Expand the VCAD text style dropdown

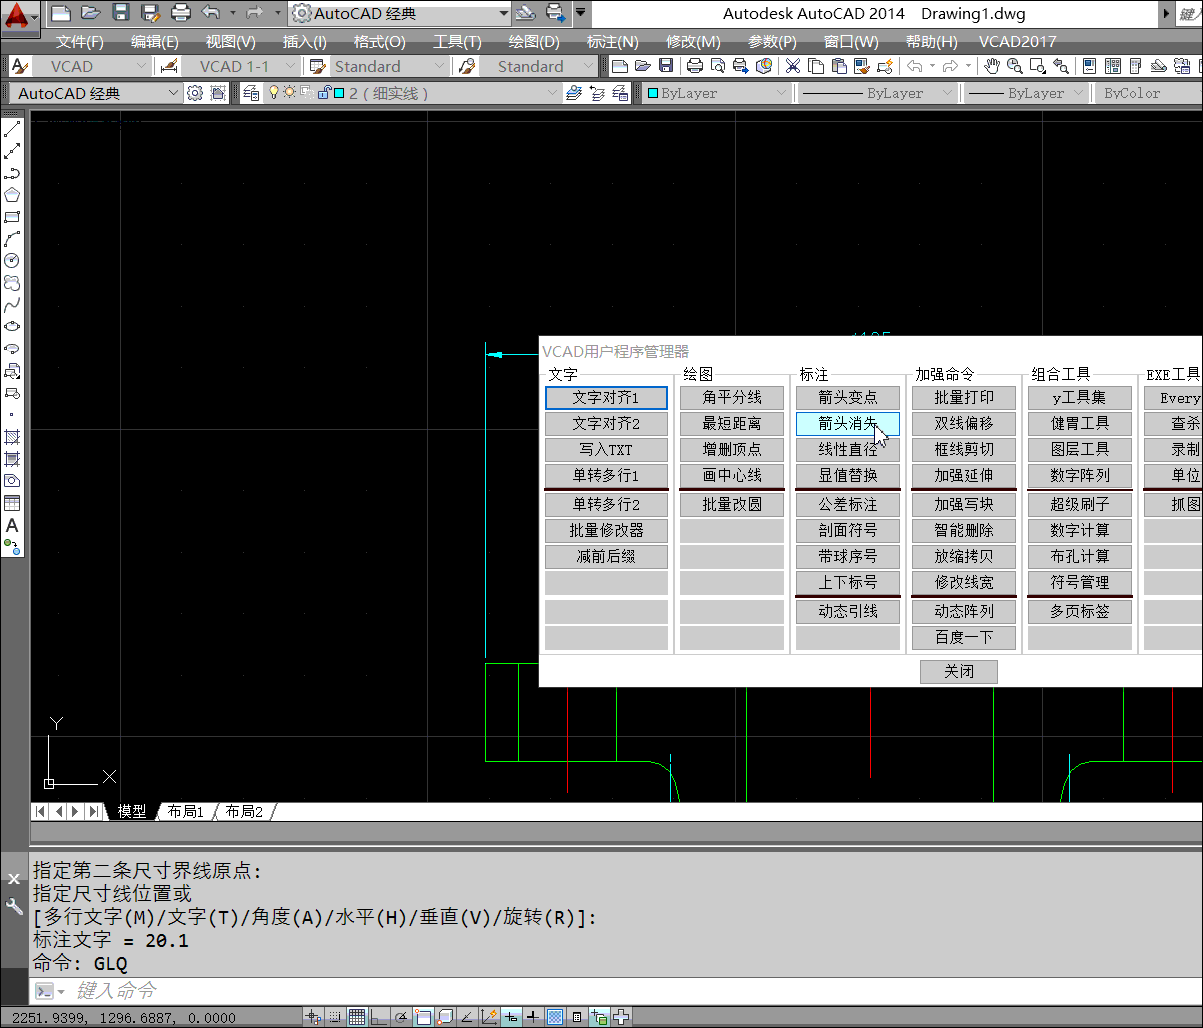click(138, 67)
